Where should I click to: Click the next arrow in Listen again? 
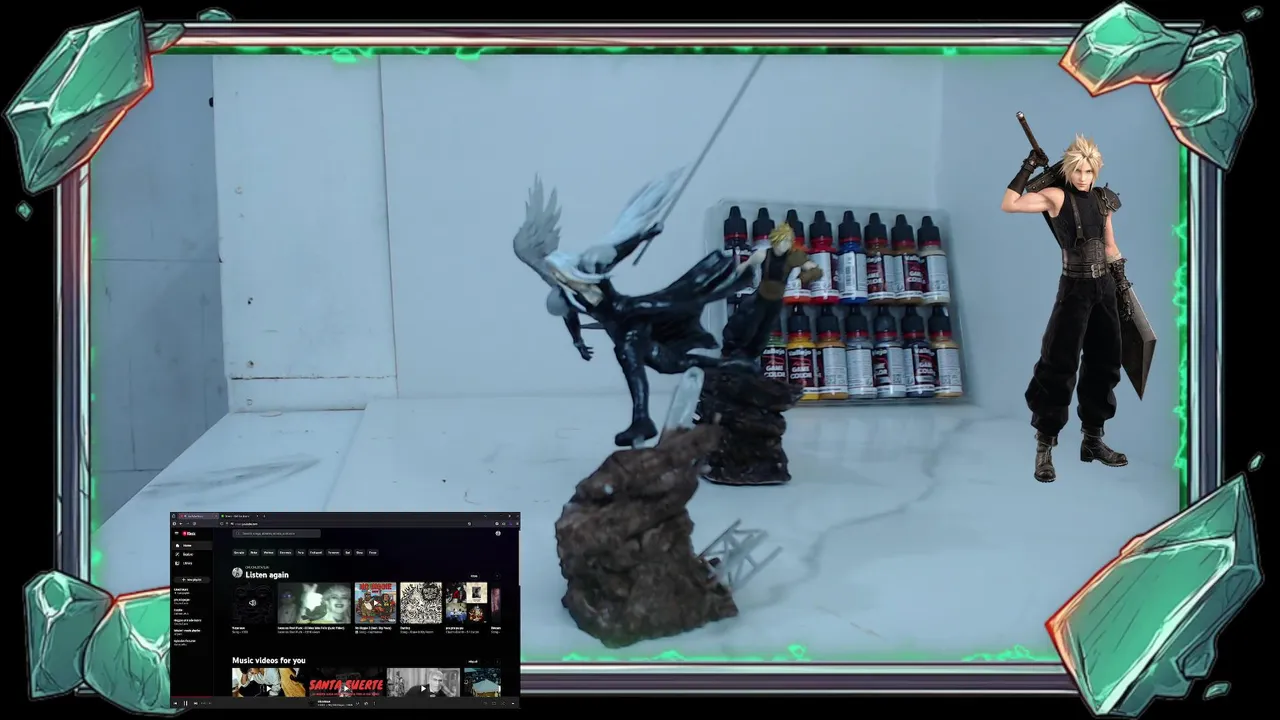497,576
